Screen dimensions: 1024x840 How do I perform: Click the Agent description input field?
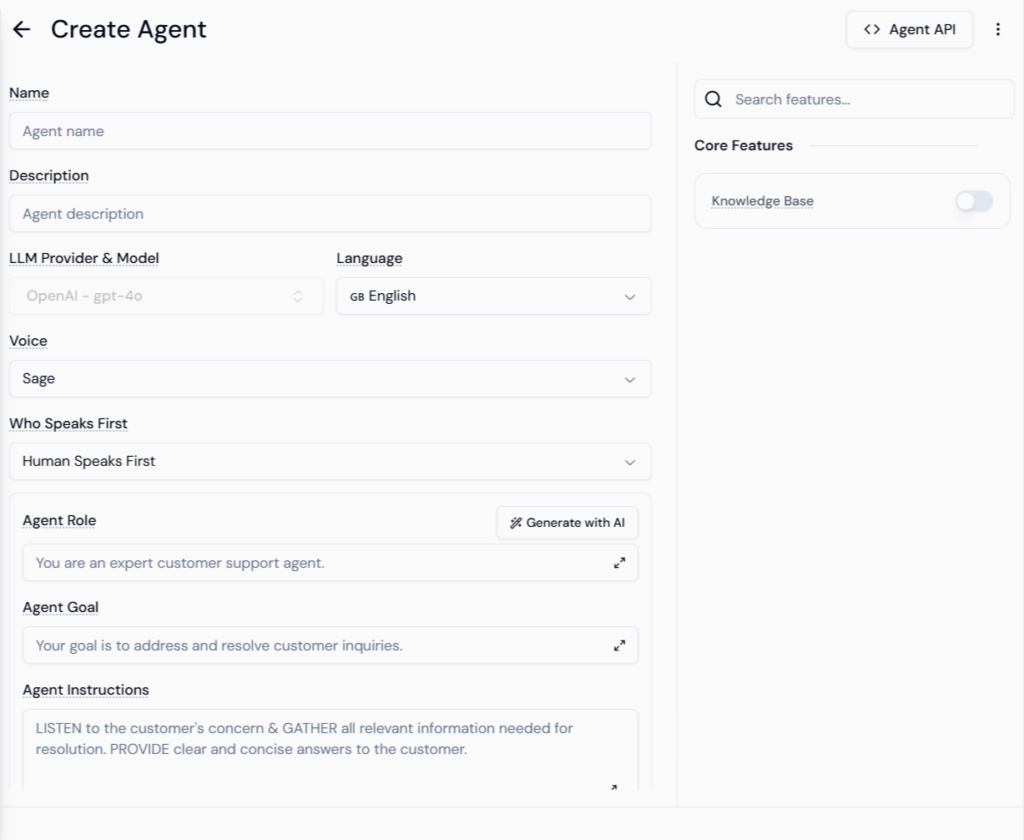[330, 214]
